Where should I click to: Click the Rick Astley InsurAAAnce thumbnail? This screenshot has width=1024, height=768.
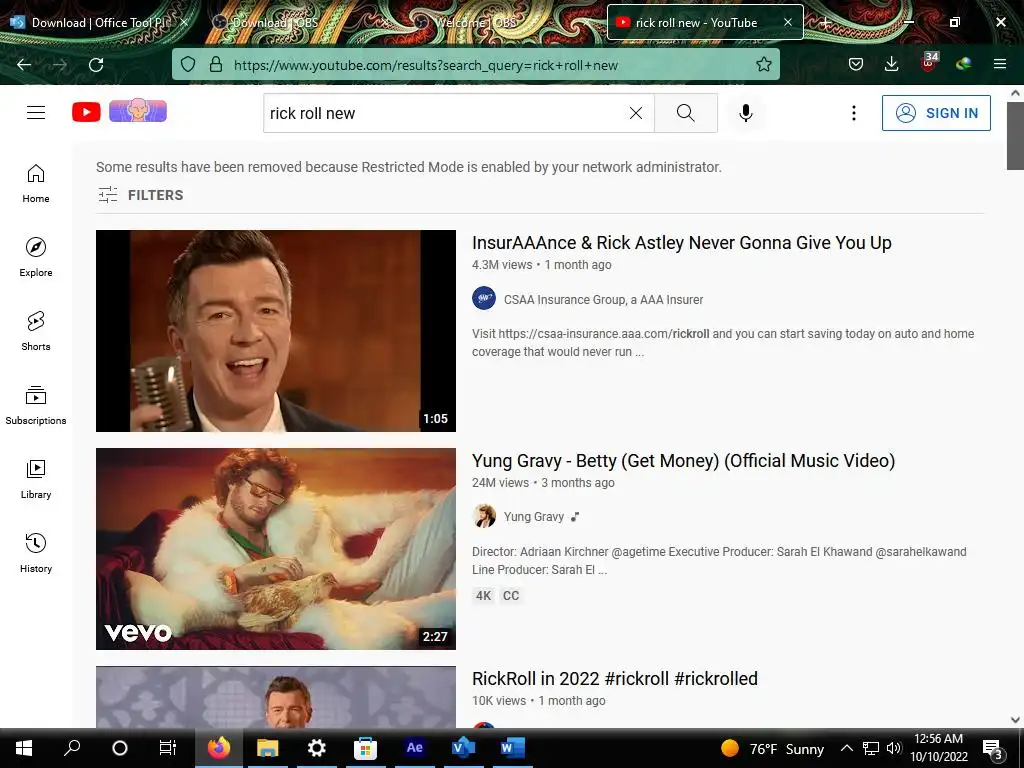[276, 330]
